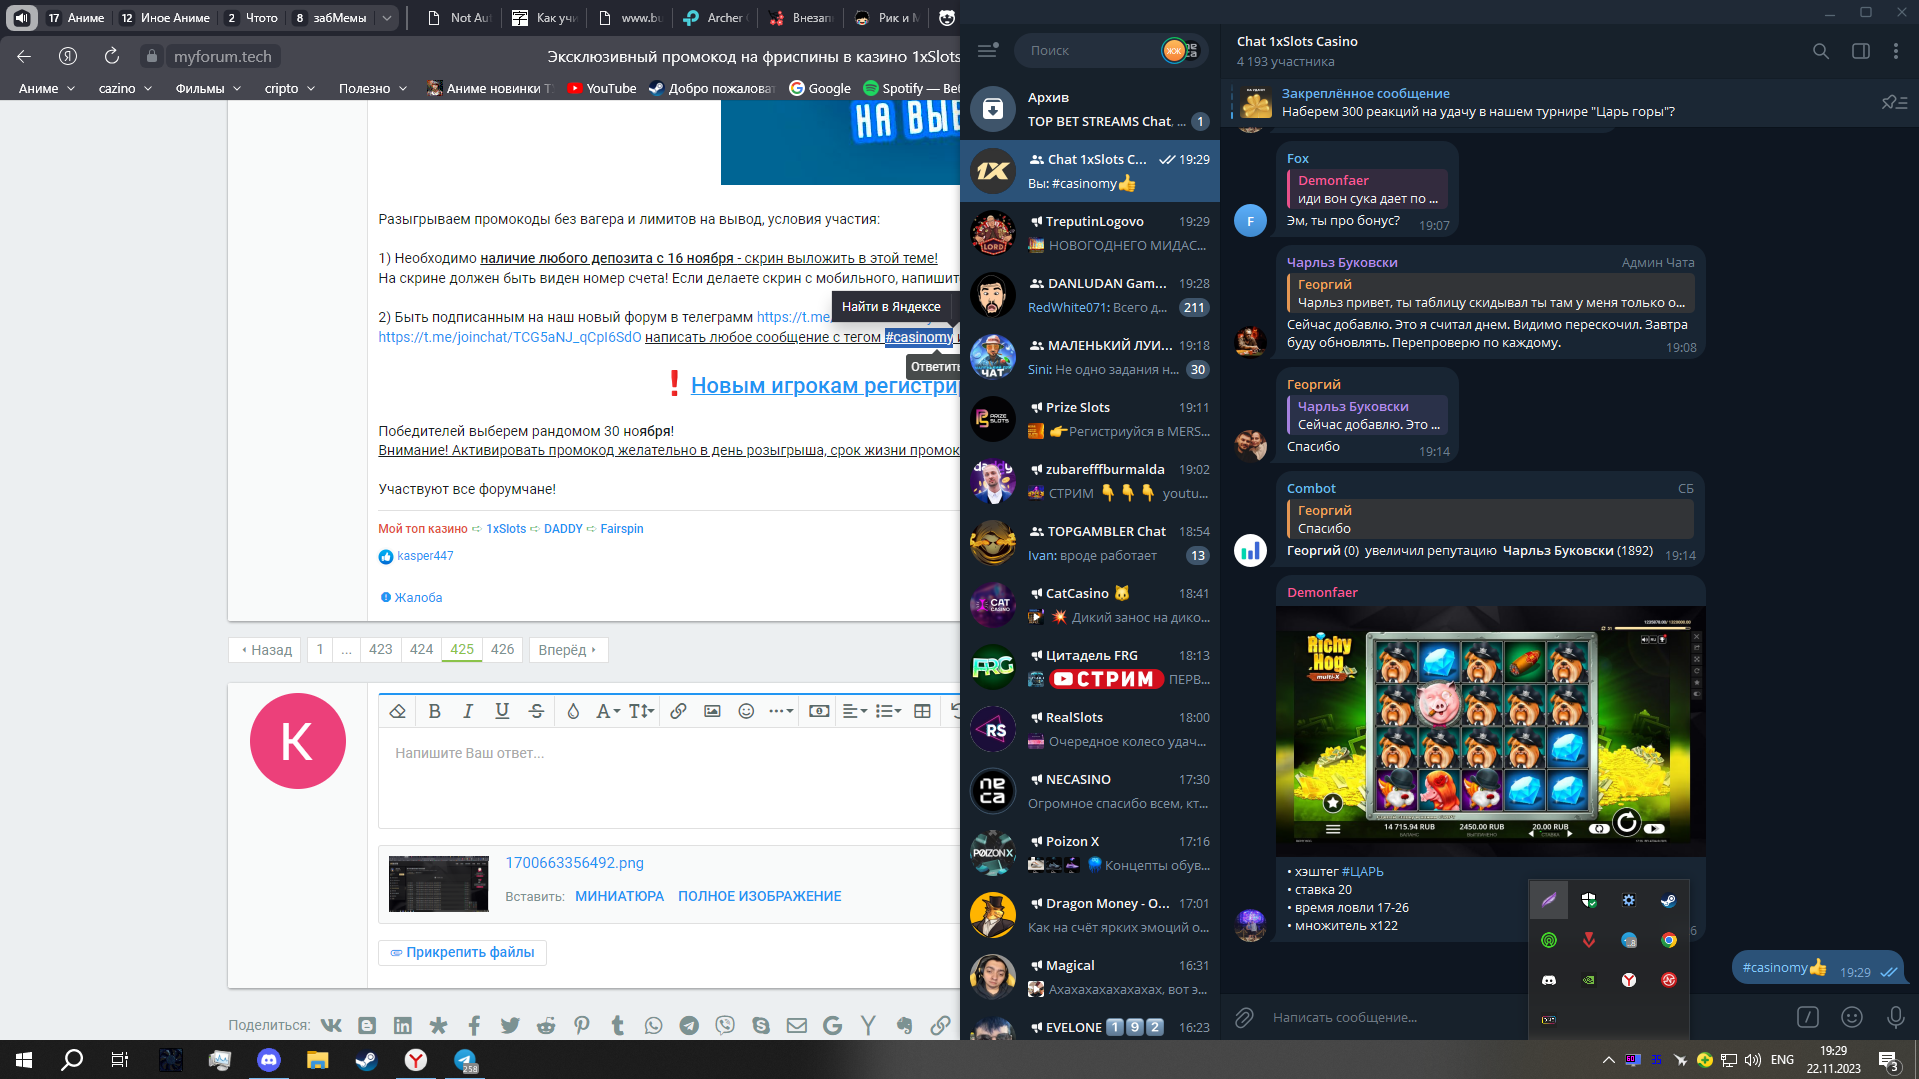Open the Аниме tab group
The width and height of the screenshot is (1919, 1079).
75,17
